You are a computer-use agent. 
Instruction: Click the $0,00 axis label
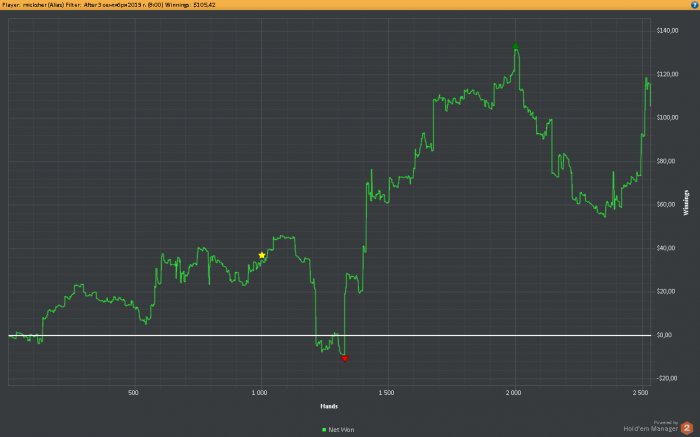click(664, 335)
